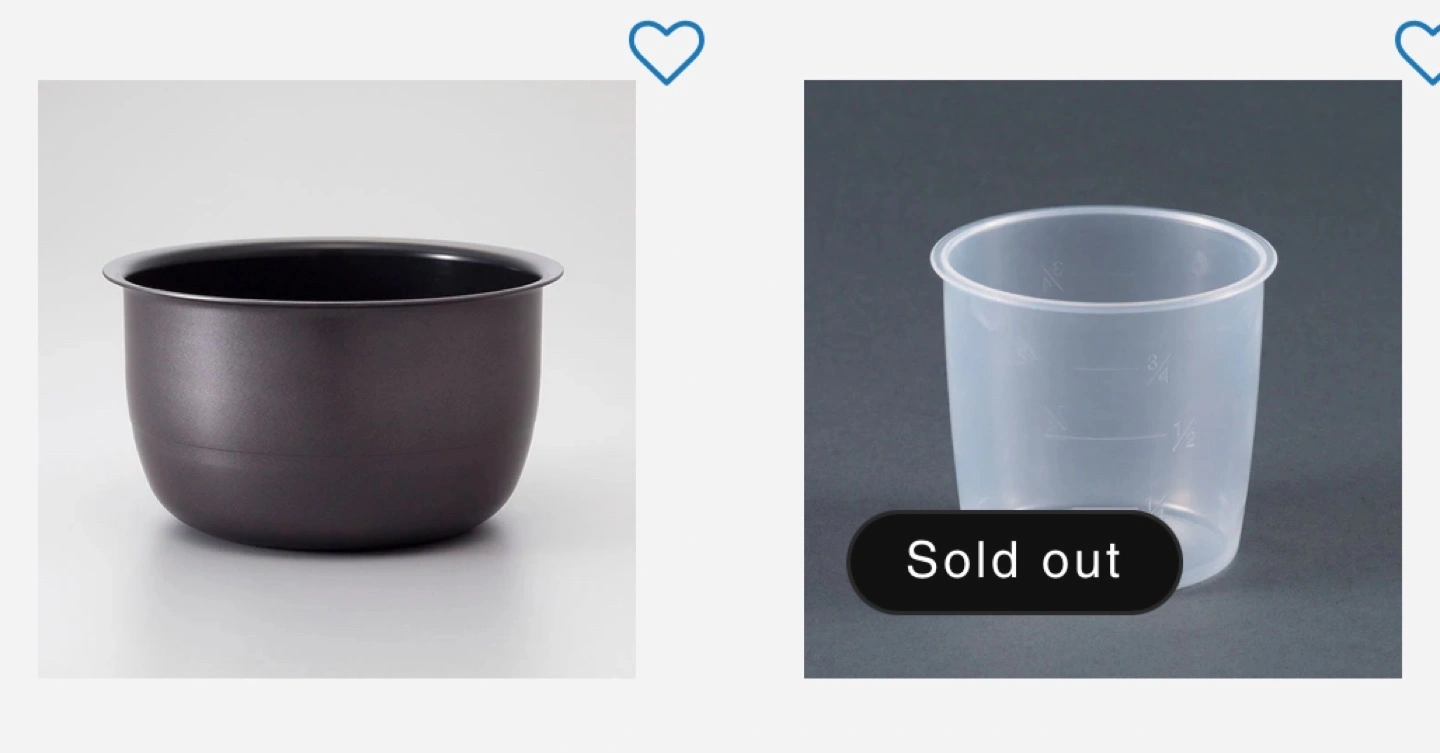
Task: Tap the partially visible heart at right edge
Action: coord(1418,53)
